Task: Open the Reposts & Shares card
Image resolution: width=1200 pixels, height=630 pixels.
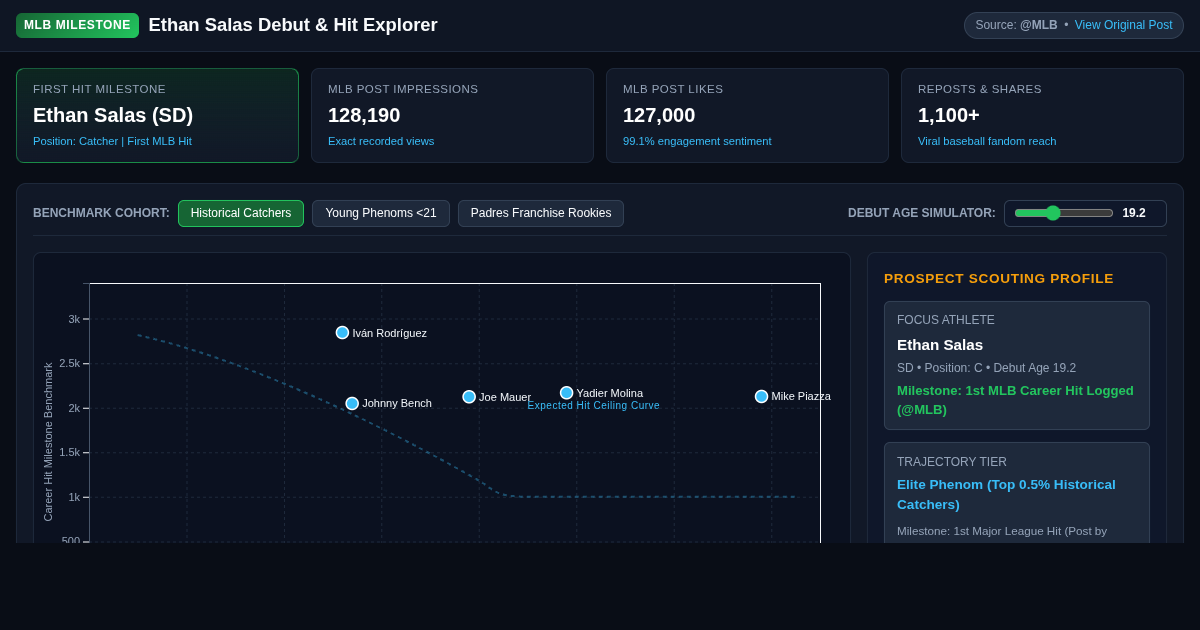Action: pos(1042,115)
